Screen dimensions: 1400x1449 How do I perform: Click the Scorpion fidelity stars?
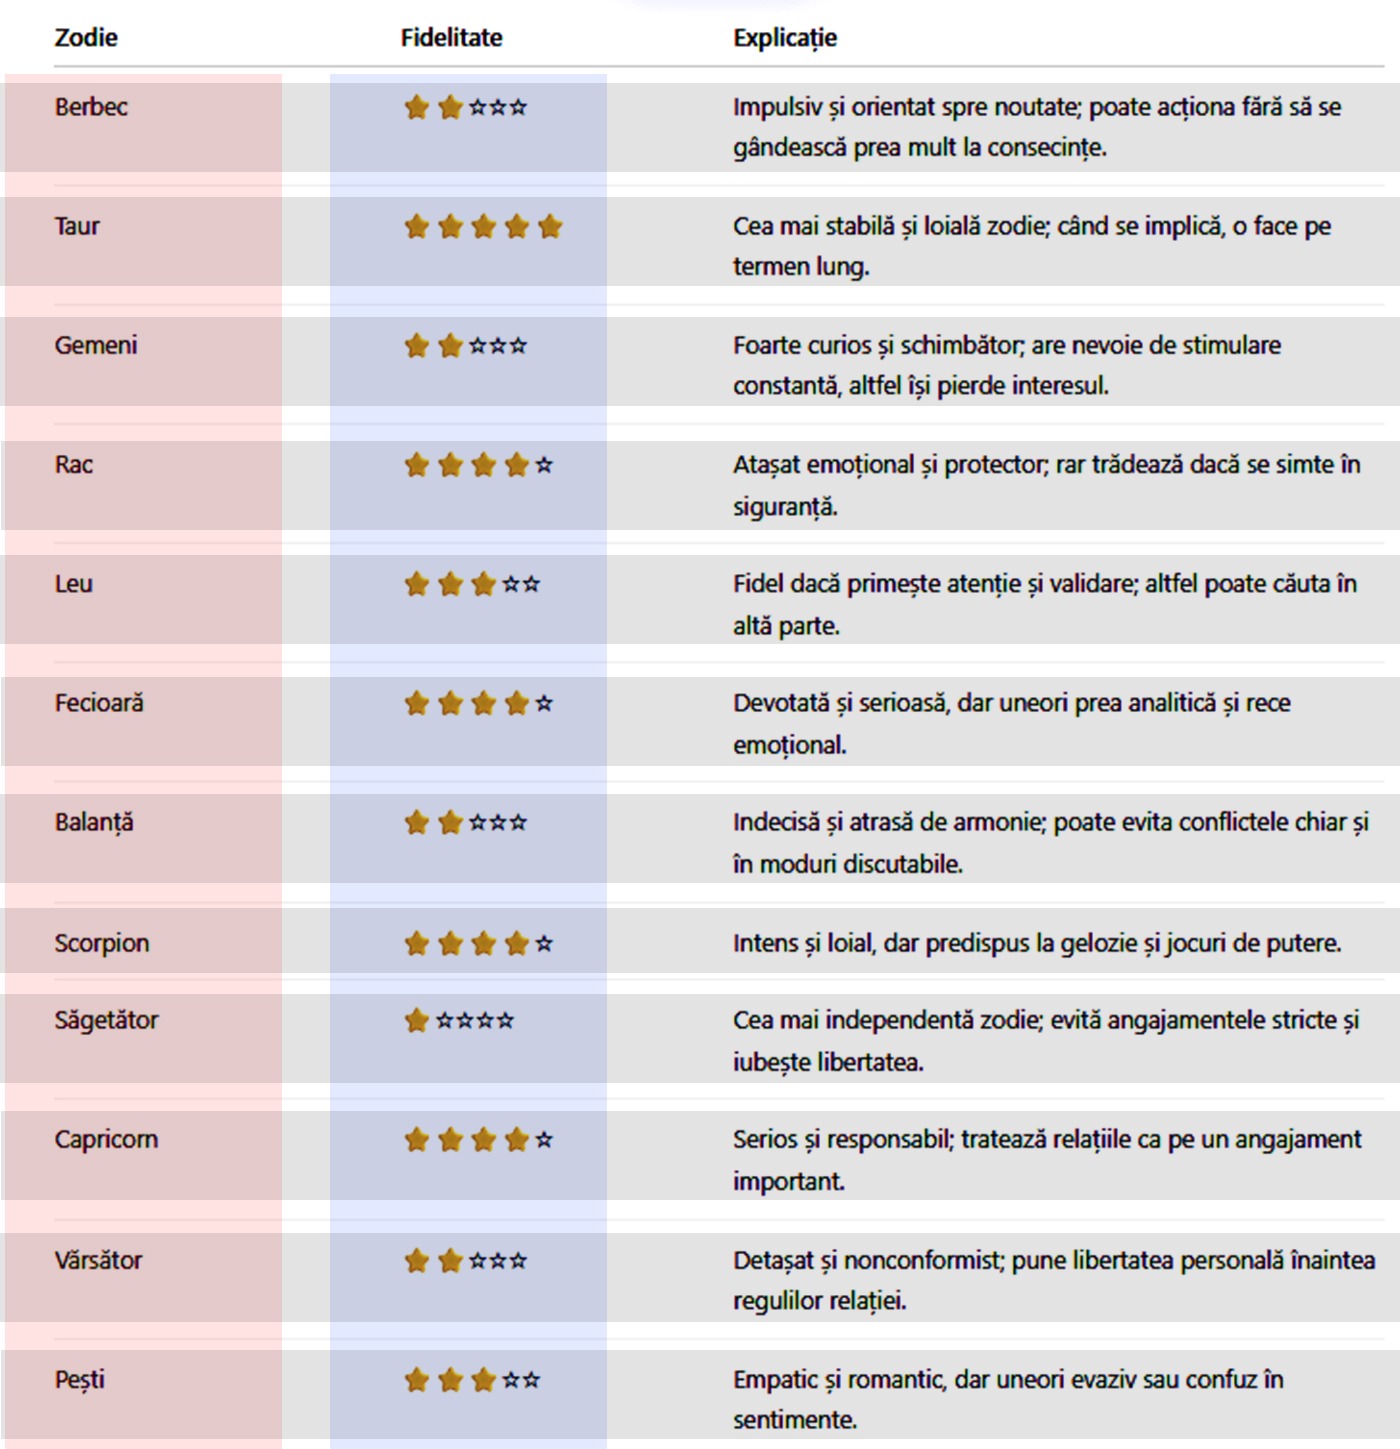[x=479, y=943]
